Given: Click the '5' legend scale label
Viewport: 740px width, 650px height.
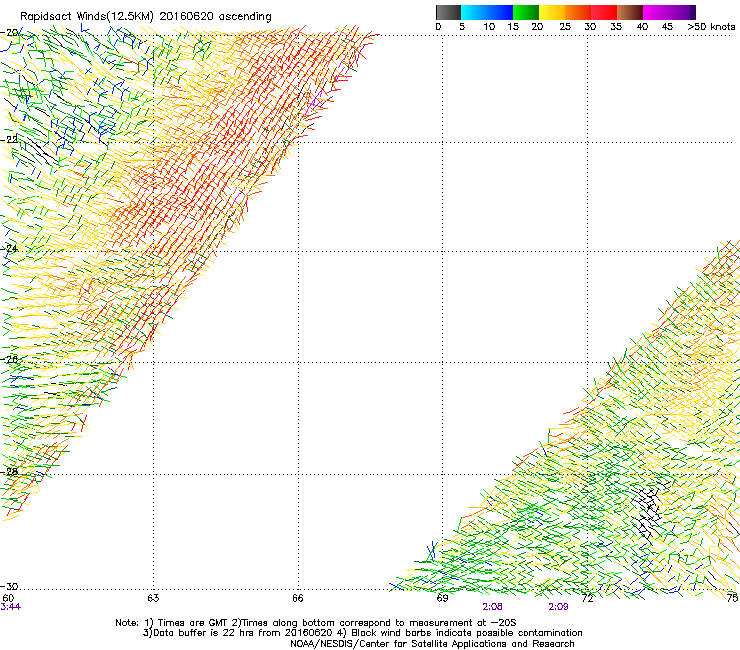Looking at the screenshot, I should pos(462,27).
